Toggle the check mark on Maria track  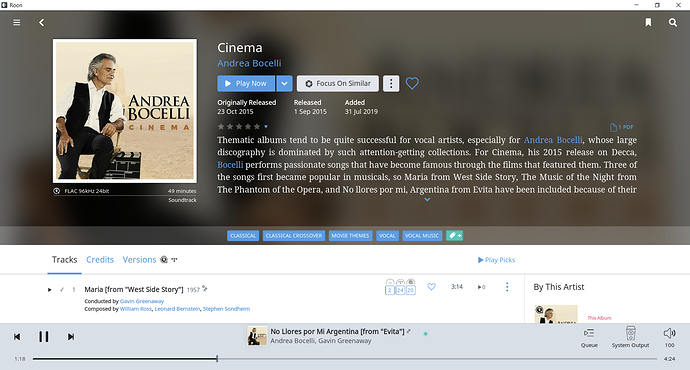[x=62, y=289]
